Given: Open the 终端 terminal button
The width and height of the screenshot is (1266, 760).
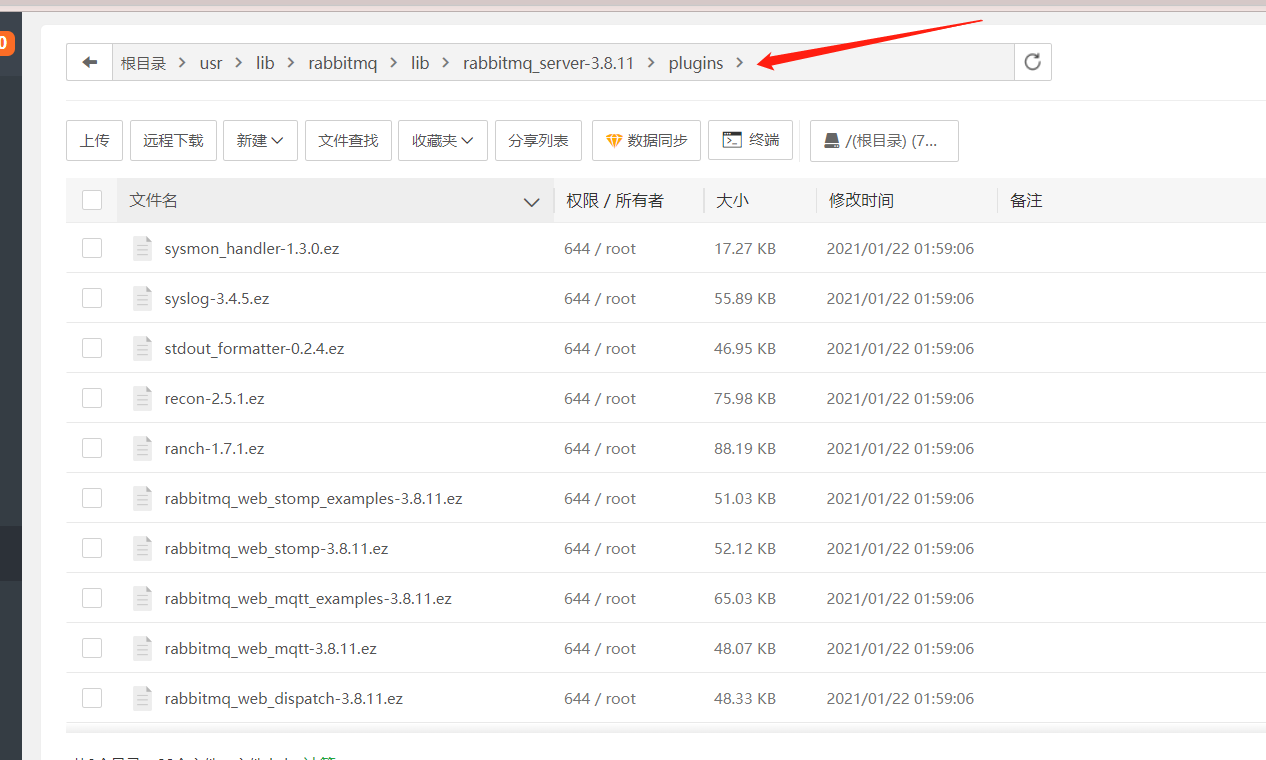Looking at the screenshot, I should tap(750, 140).
